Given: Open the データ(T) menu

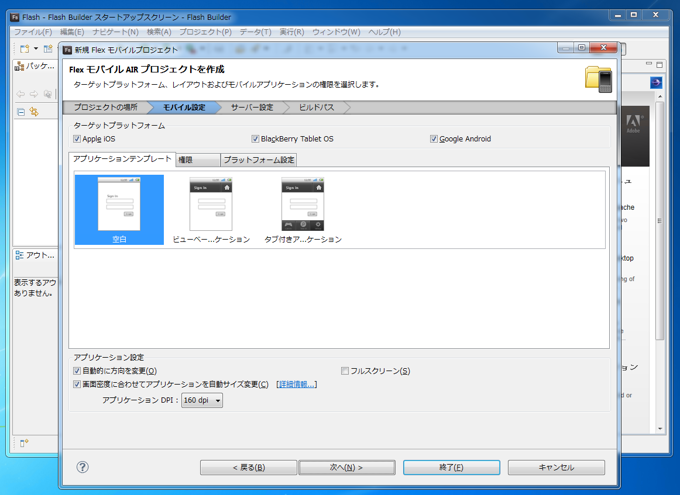Looking at the screenshot, I should [255, 32].
